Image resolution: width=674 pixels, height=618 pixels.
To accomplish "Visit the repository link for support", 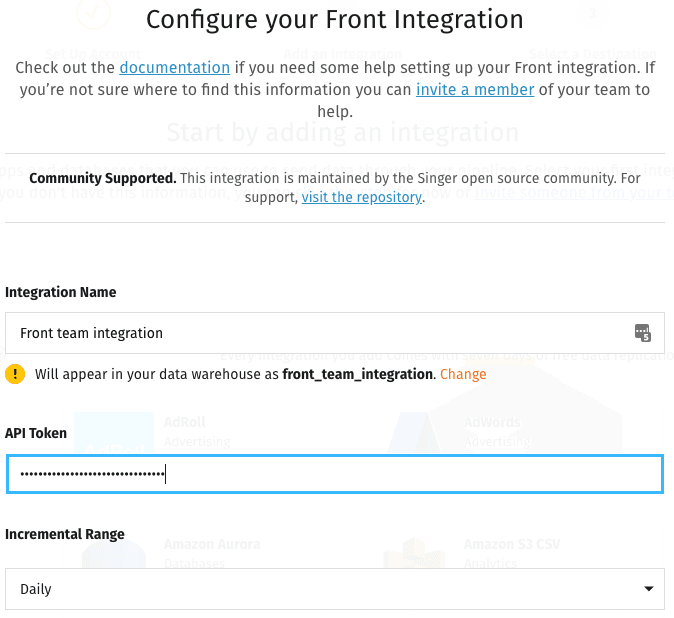I will (362, 197).
